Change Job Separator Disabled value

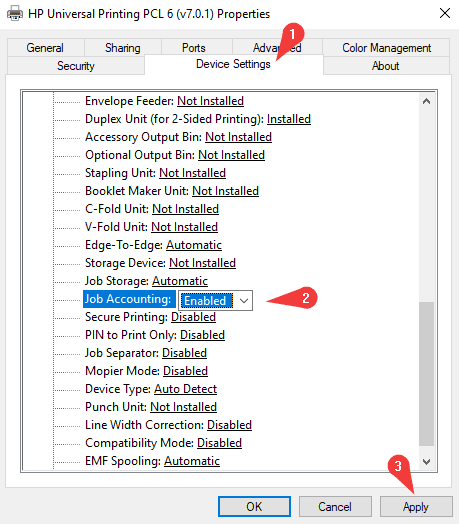[x=184, y=353]
